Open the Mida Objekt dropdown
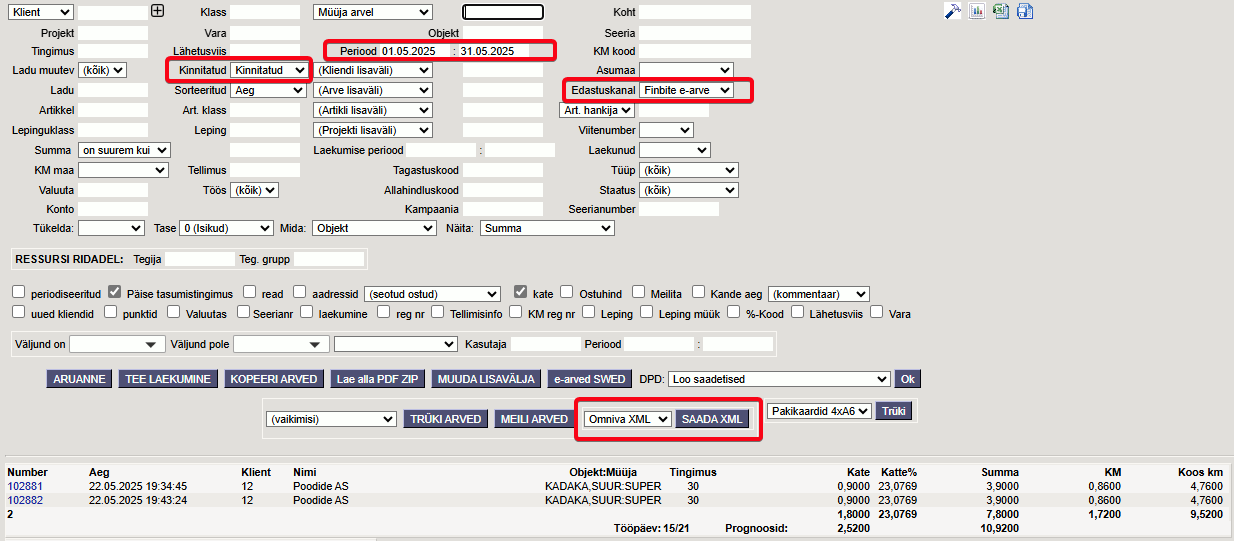Screen dimensions: 1234x541 point(374,228)
